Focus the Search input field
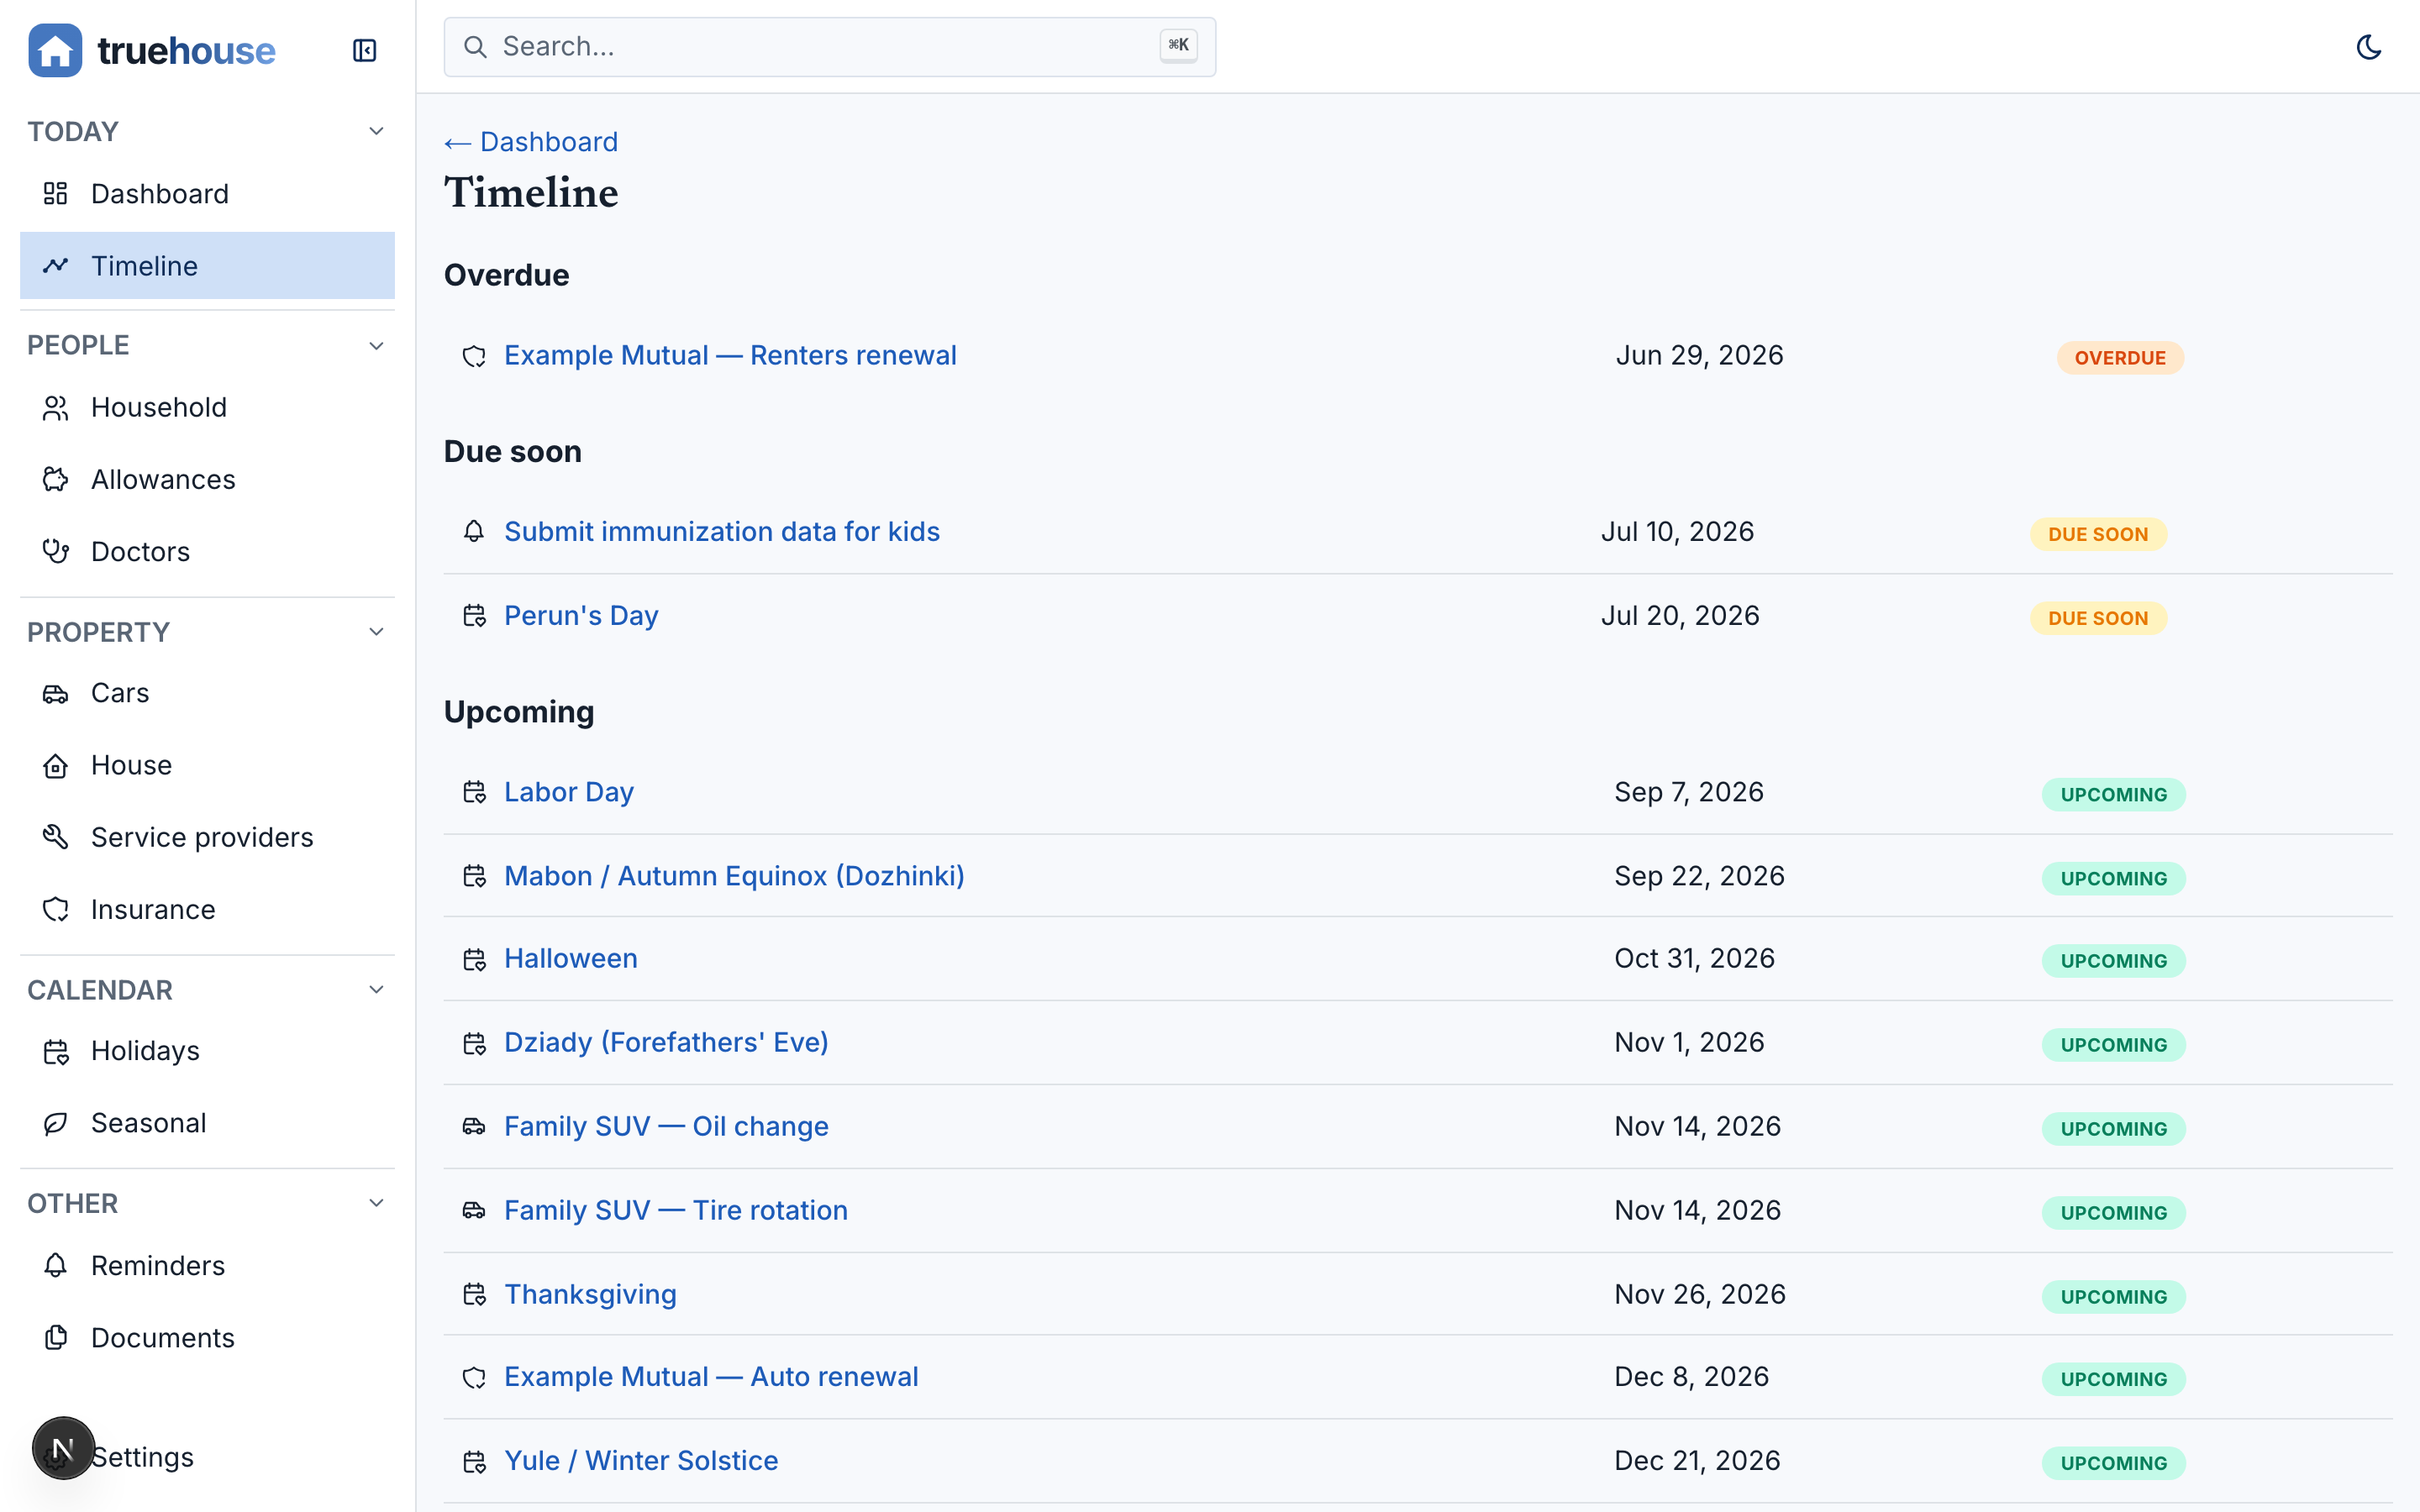Image resolution: width=2420 pixels, height=1512 pixels. [x=829, y=47]
